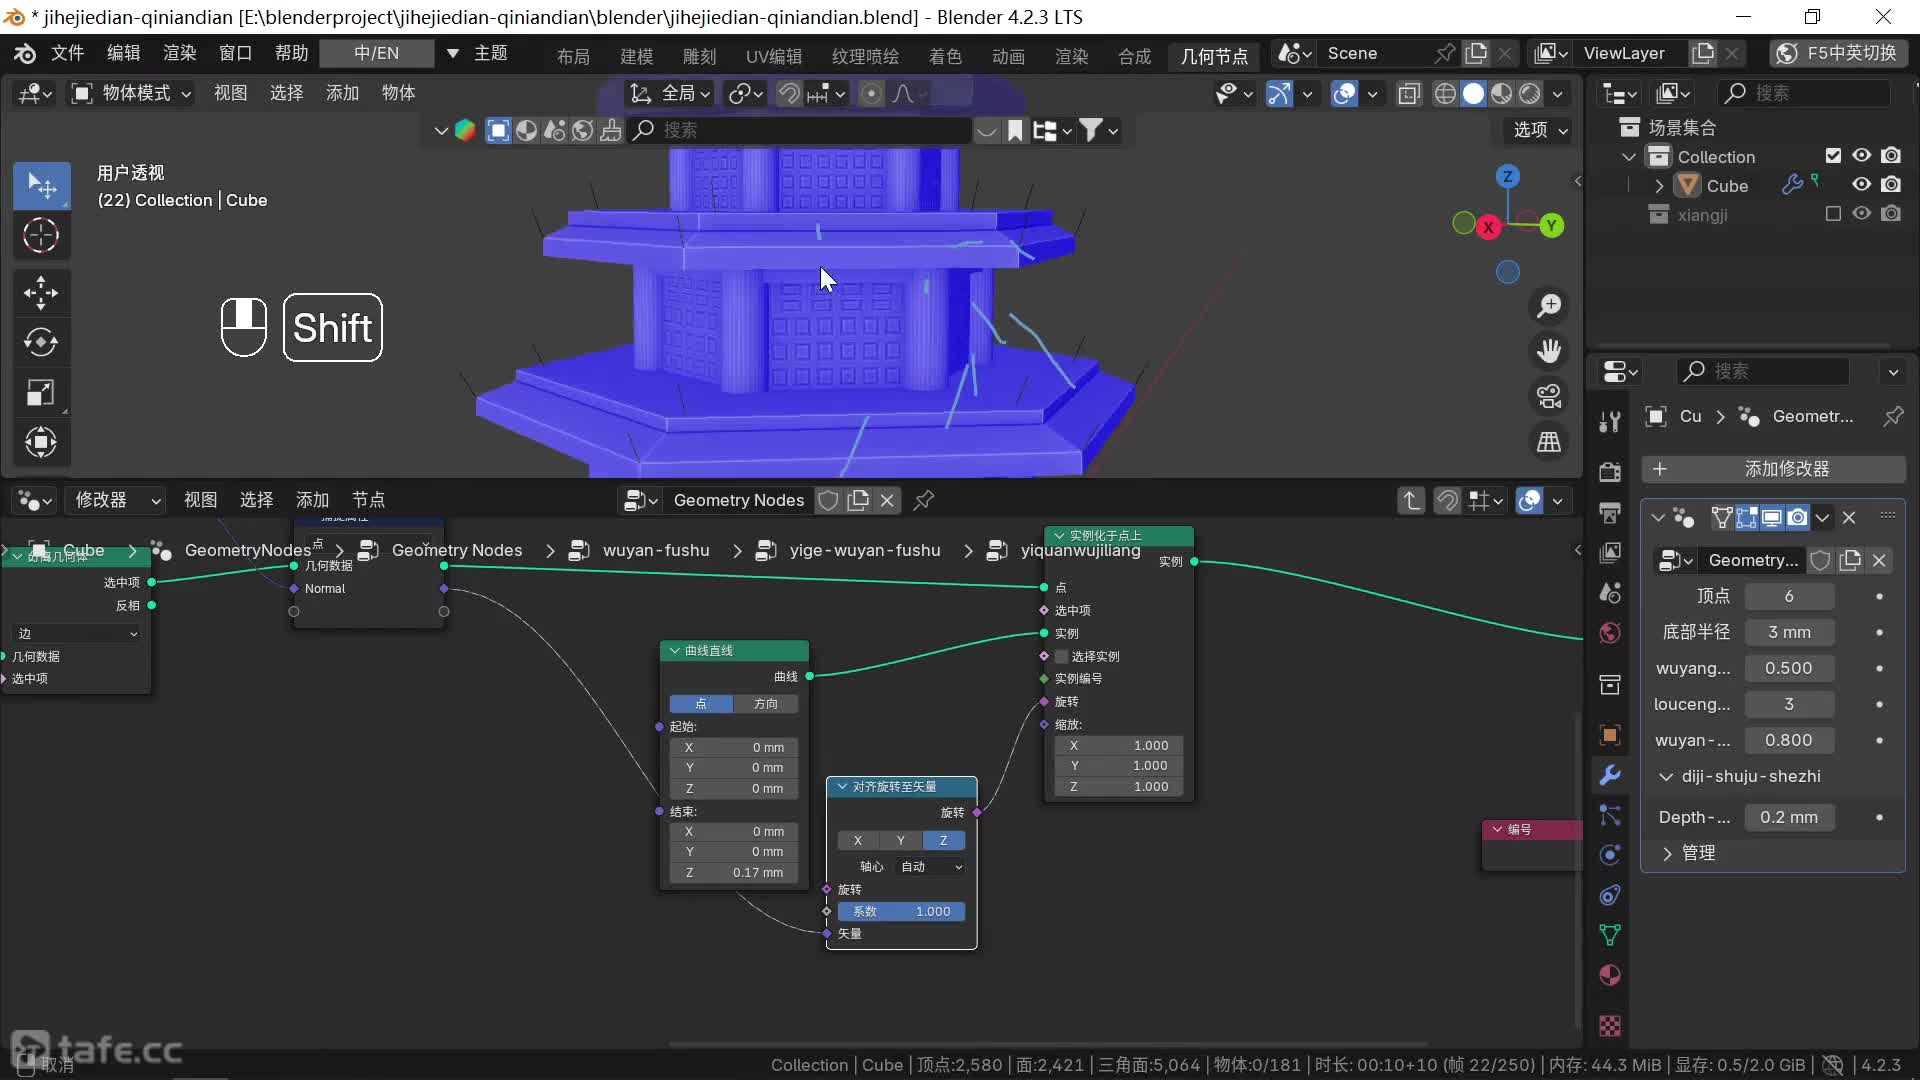Image resolution: width=1920 pixels, height=1080 pixels.
Task: Hide Cube object in outliner
Action: click(x=1861, y=185)
